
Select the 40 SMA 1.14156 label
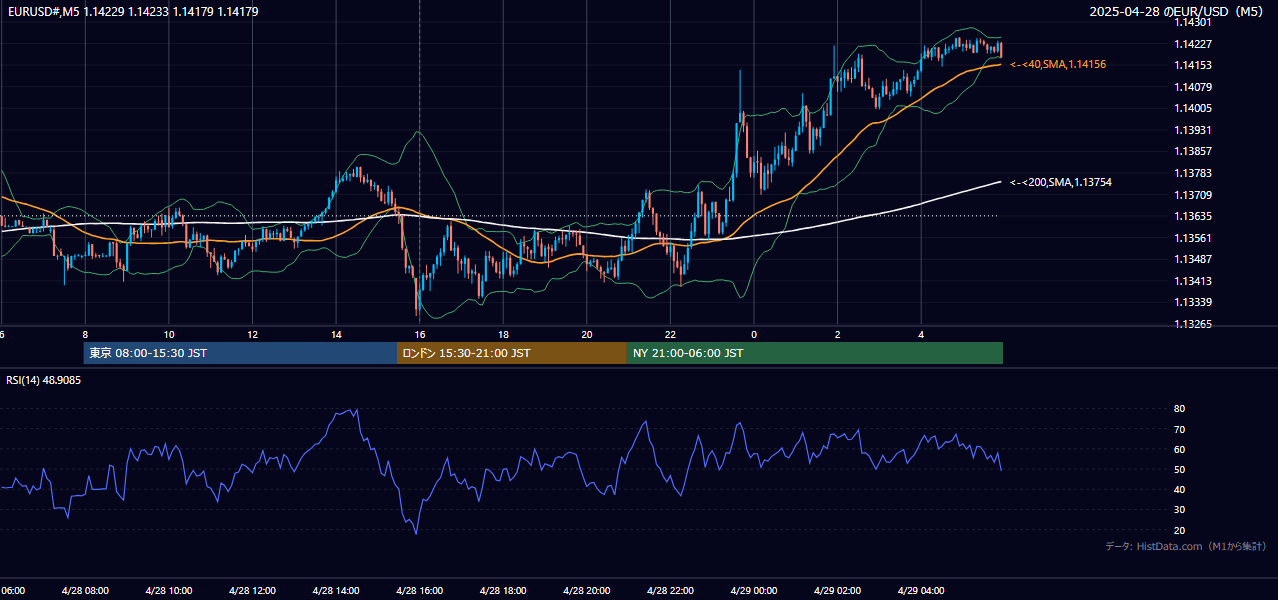[x=1058, y=64]
